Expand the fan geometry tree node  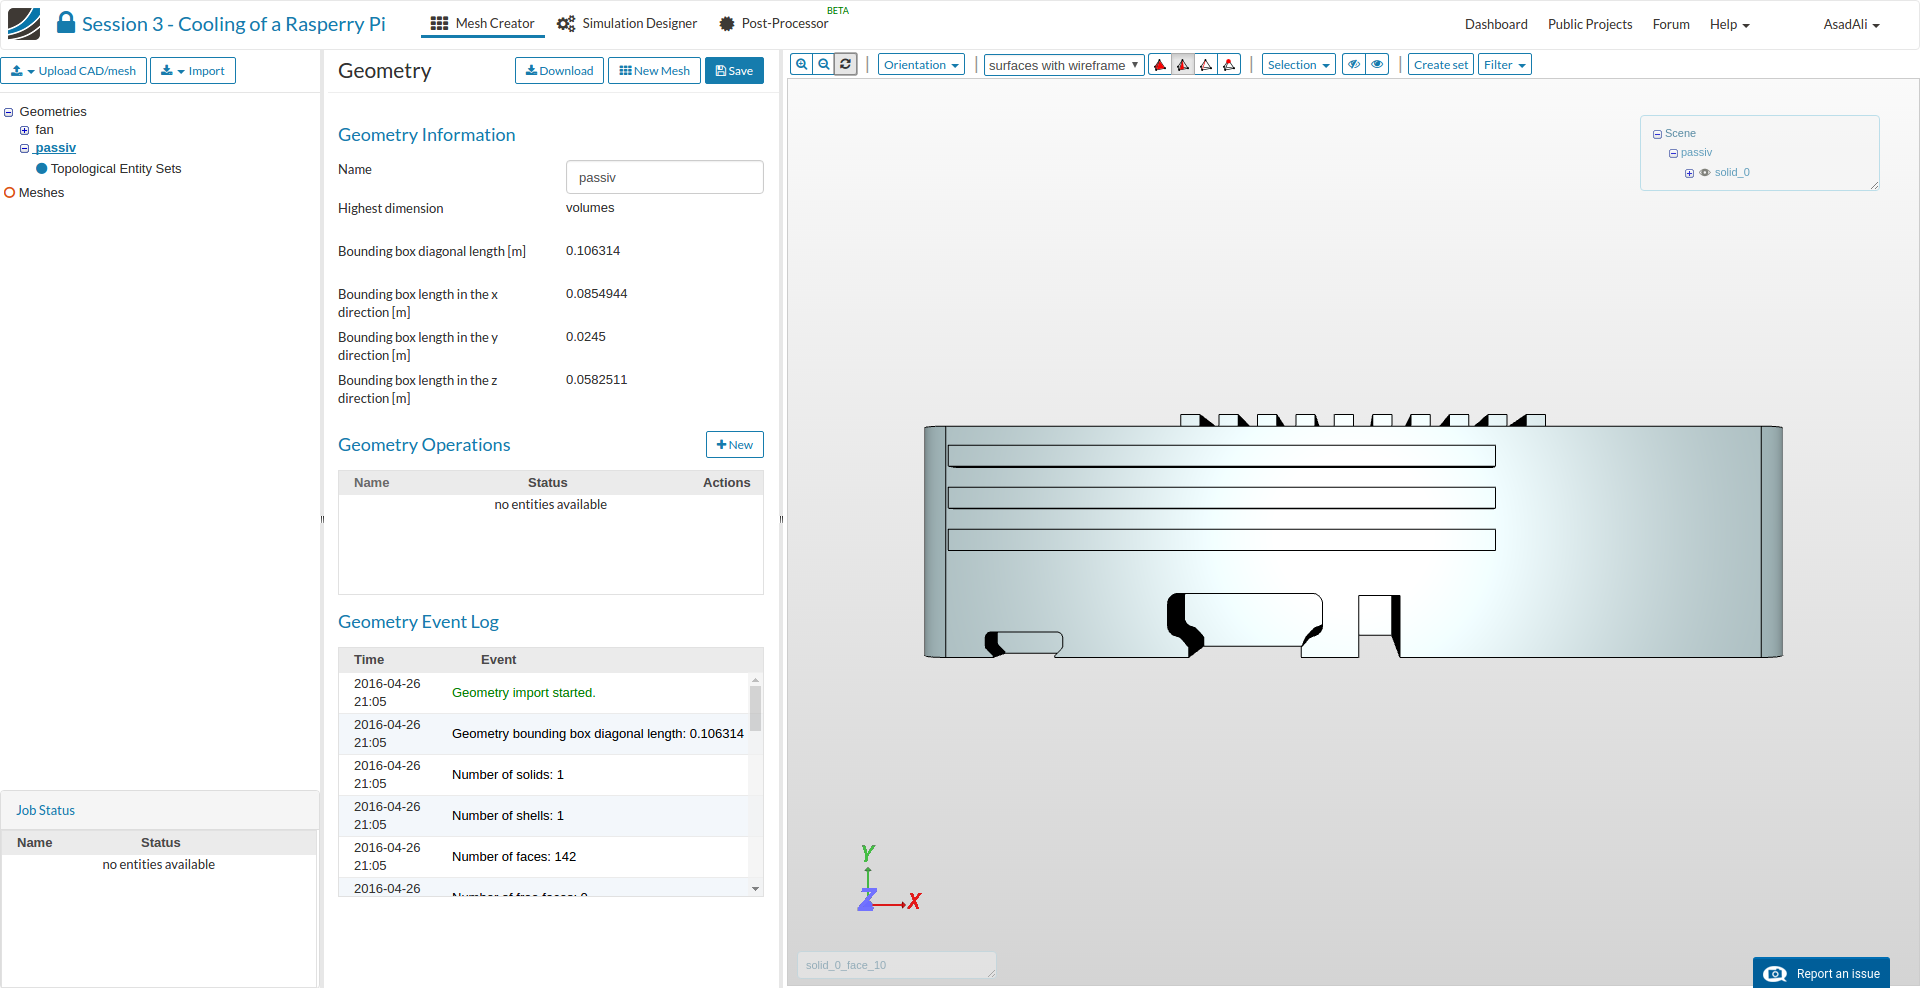[x=25, y=130]
